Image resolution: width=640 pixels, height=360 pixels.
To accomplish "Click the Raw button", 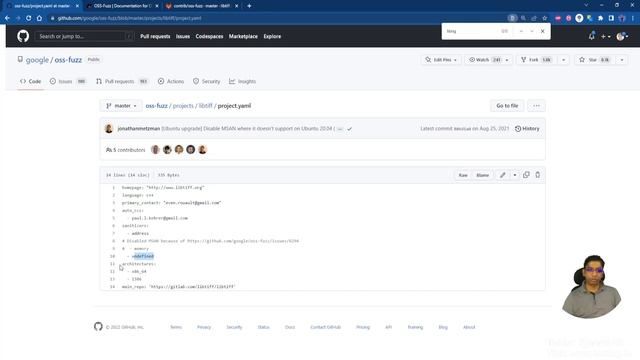I will pyautogui.click(x=463, y=175).
